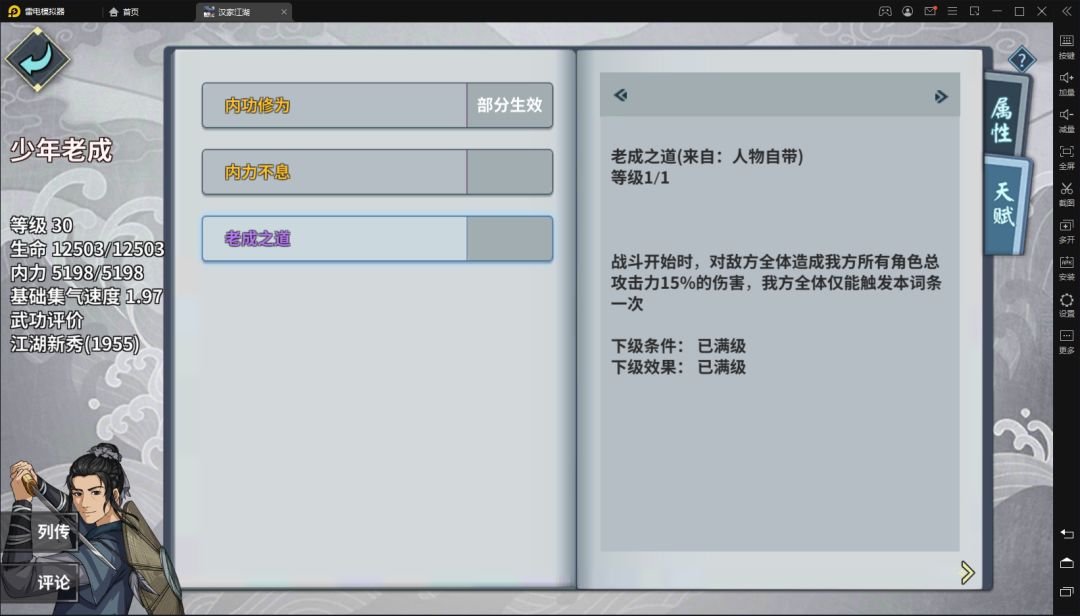Click the 安装 APK install icon

click(1066, 267)
